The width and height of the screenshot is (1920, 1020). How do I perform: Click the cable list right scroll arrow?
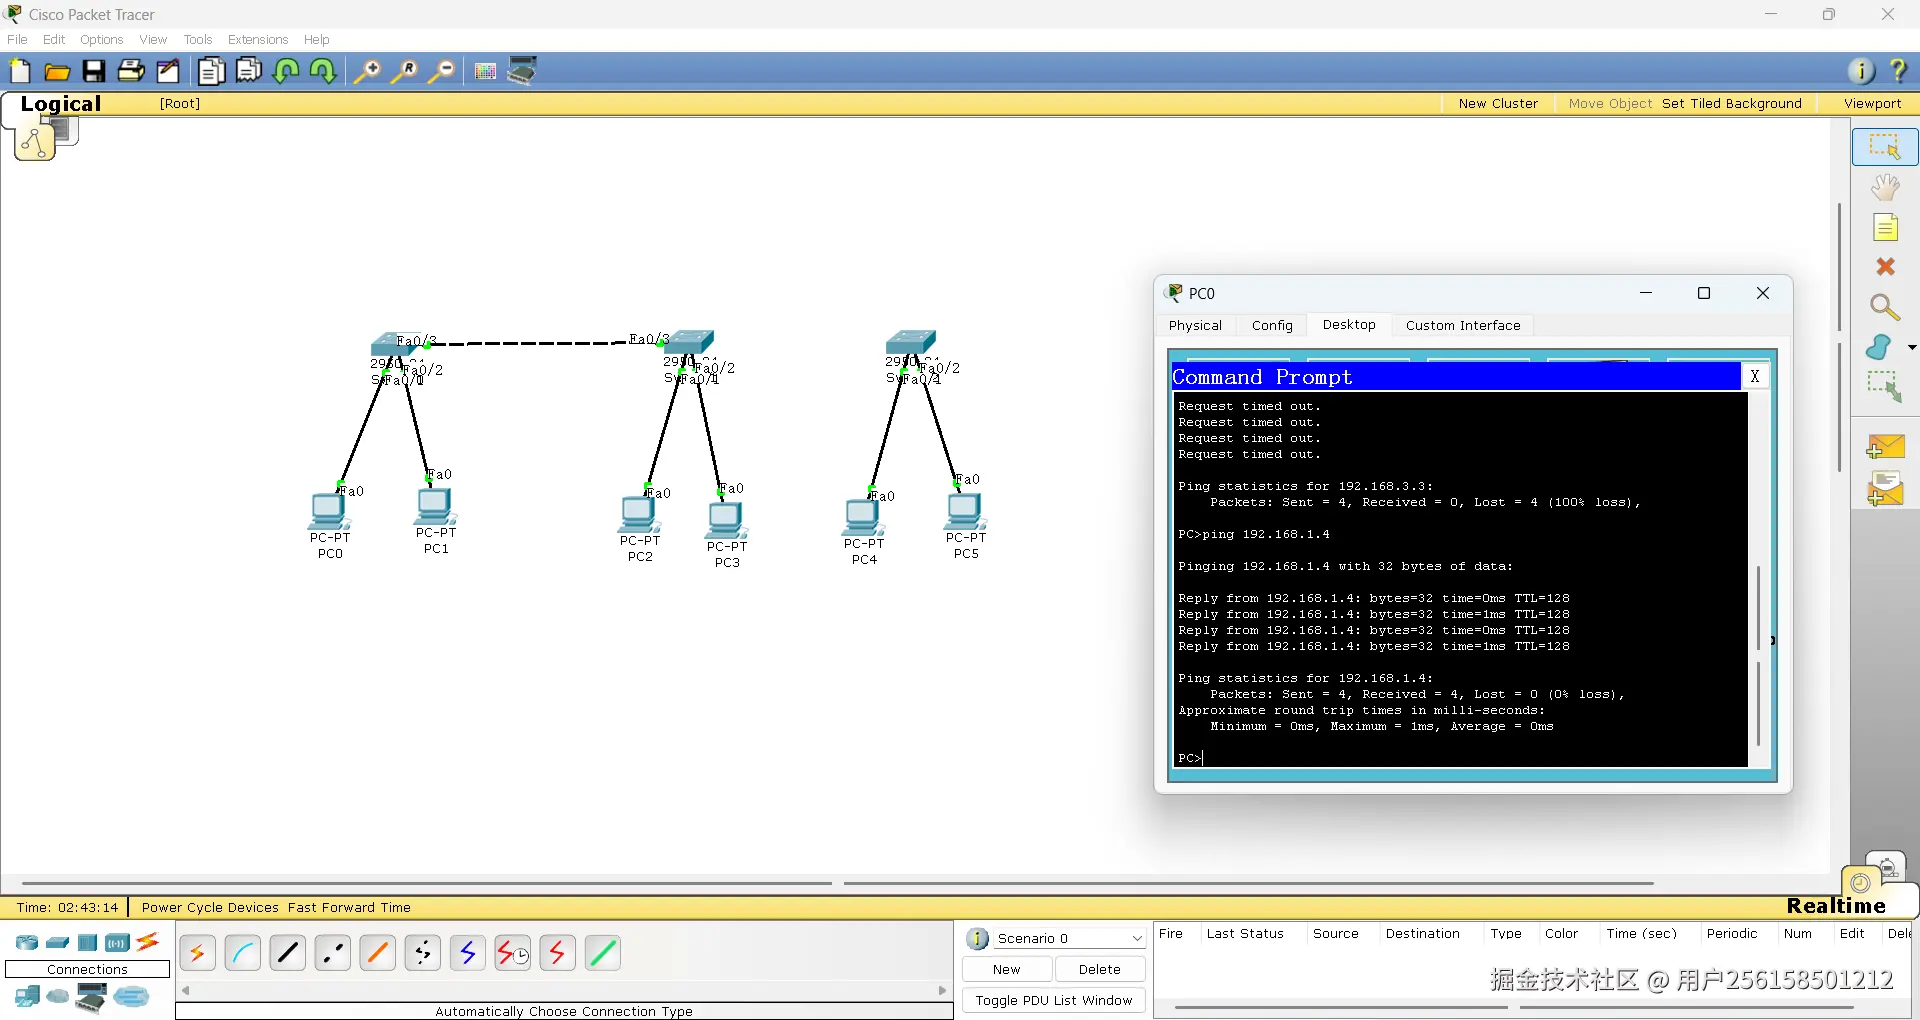pos(942,990)
